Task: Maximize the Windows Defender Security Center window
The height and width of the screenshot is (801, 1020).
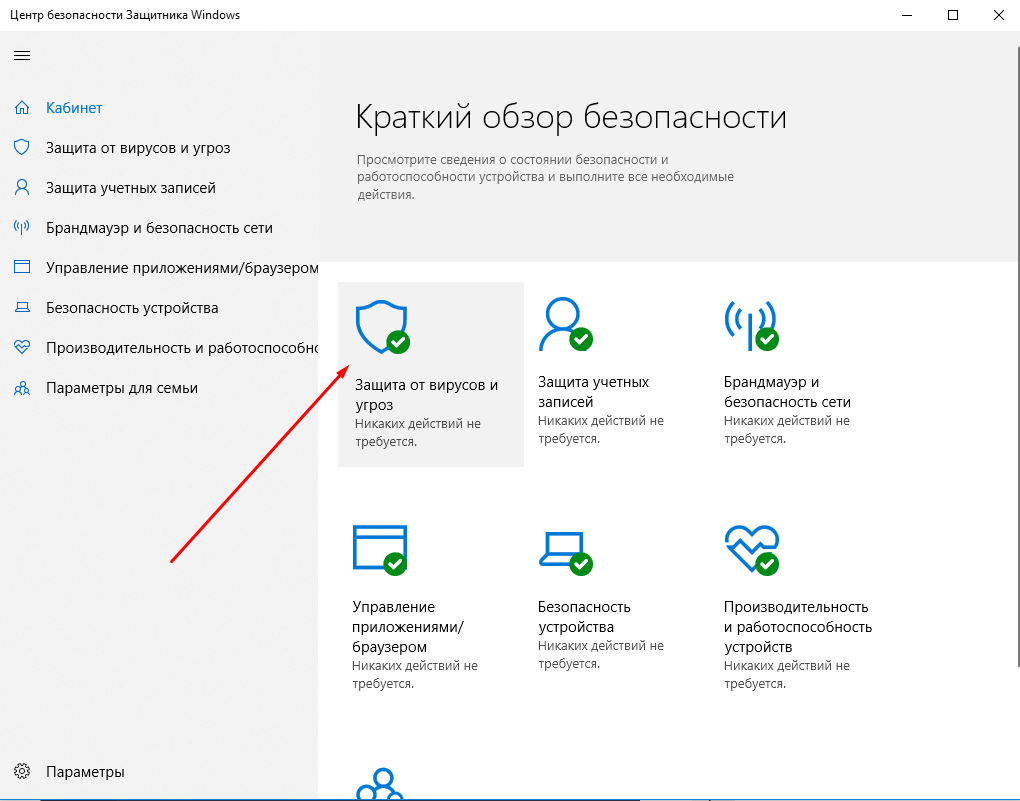Action: [x=953, y=15]
